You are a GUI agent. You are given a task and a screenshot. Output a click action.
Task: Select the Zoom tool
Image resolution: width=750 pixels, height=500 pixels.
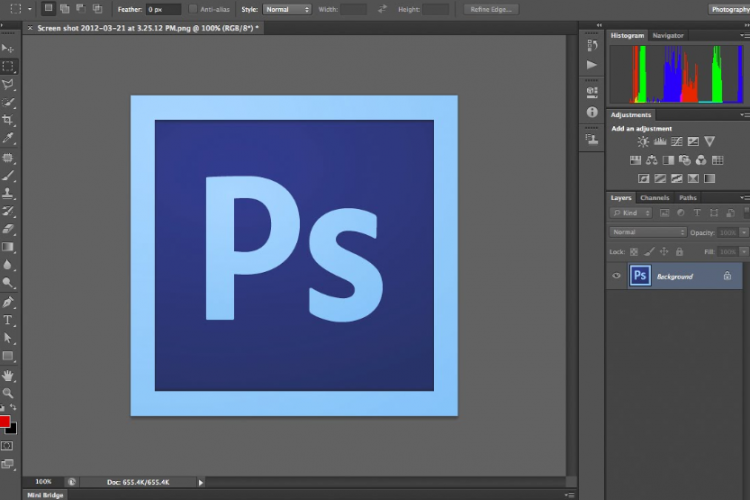pos(8,393)
